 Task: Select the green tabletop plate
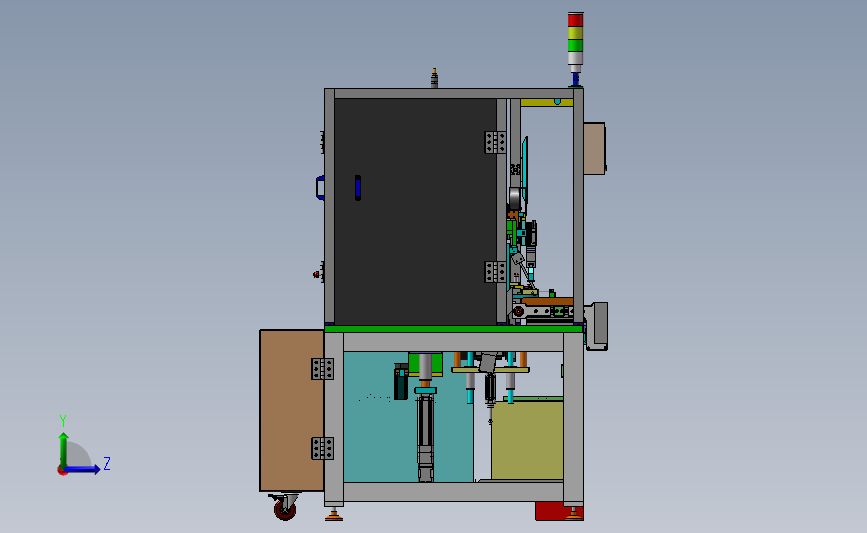(453, 329)
